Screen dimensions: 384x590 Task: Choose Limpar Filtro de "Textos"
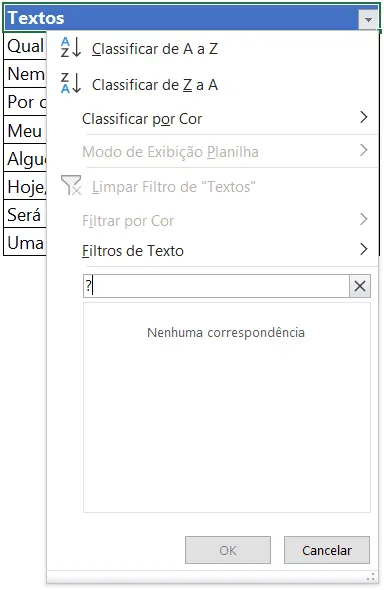click(x=174, y=187)
